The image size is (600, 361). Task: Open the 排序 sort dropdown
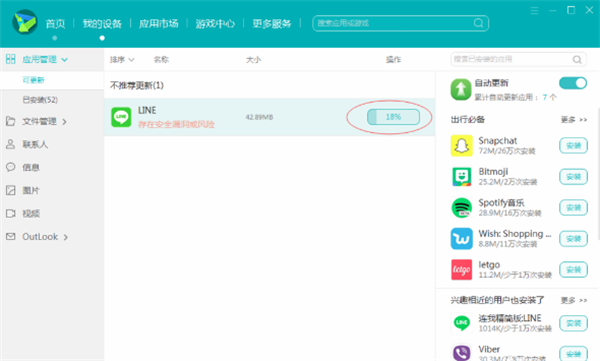pos(122,60)
